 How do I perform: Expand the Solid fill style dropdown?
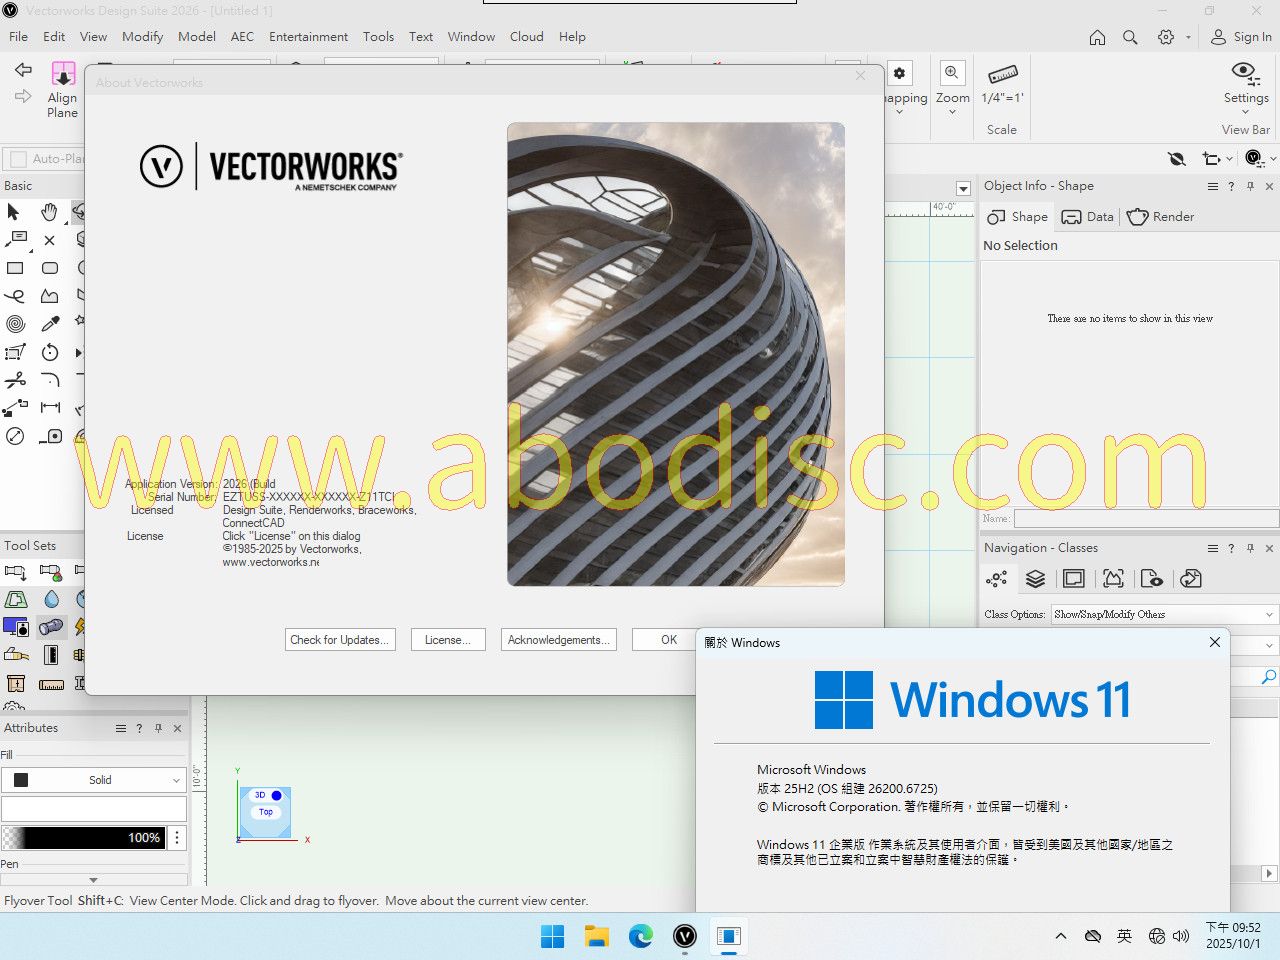point(176,780)
